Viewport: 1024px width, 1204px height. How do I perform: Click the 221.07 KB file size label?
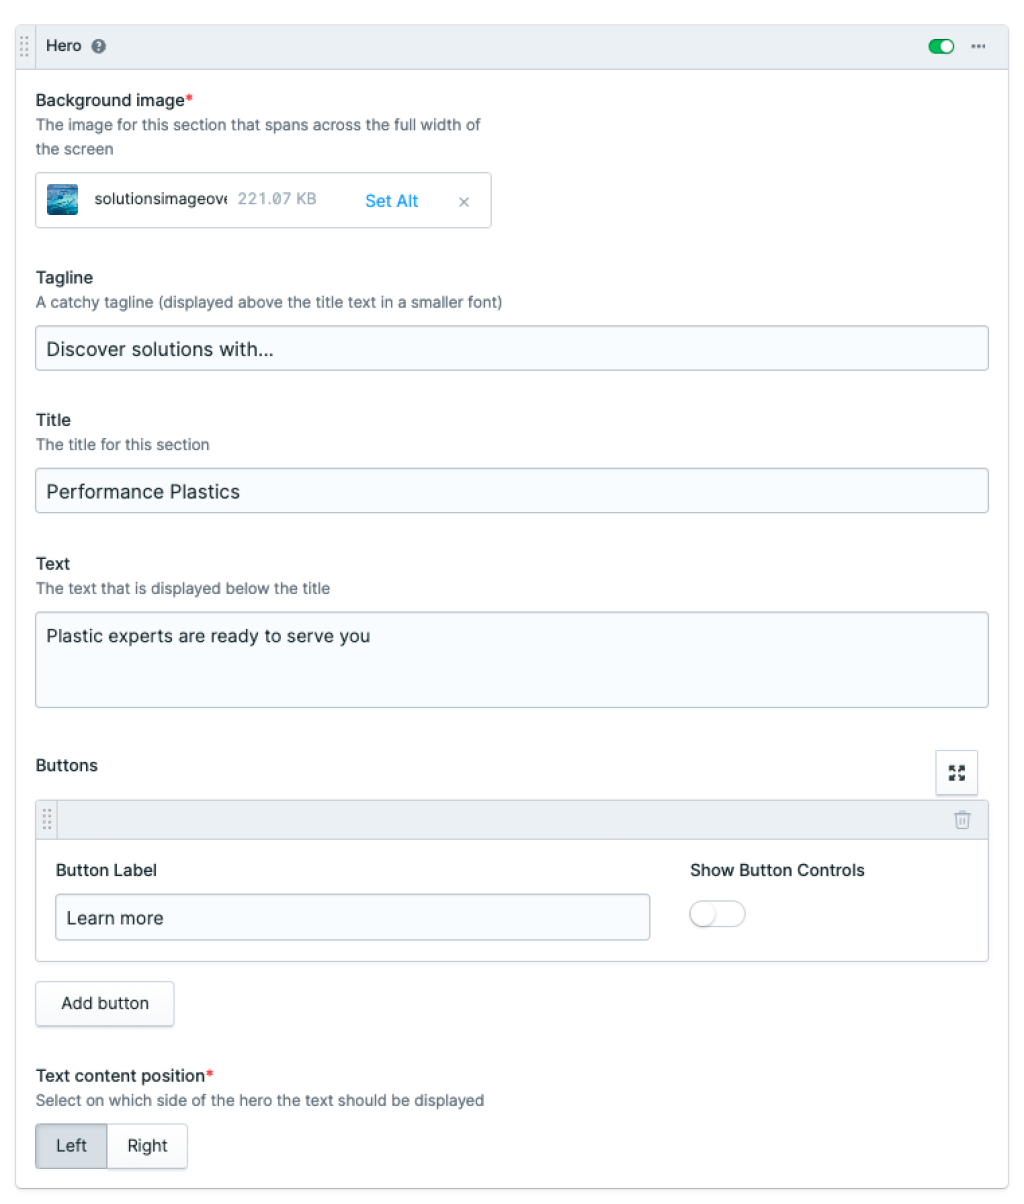pos(277,199)
